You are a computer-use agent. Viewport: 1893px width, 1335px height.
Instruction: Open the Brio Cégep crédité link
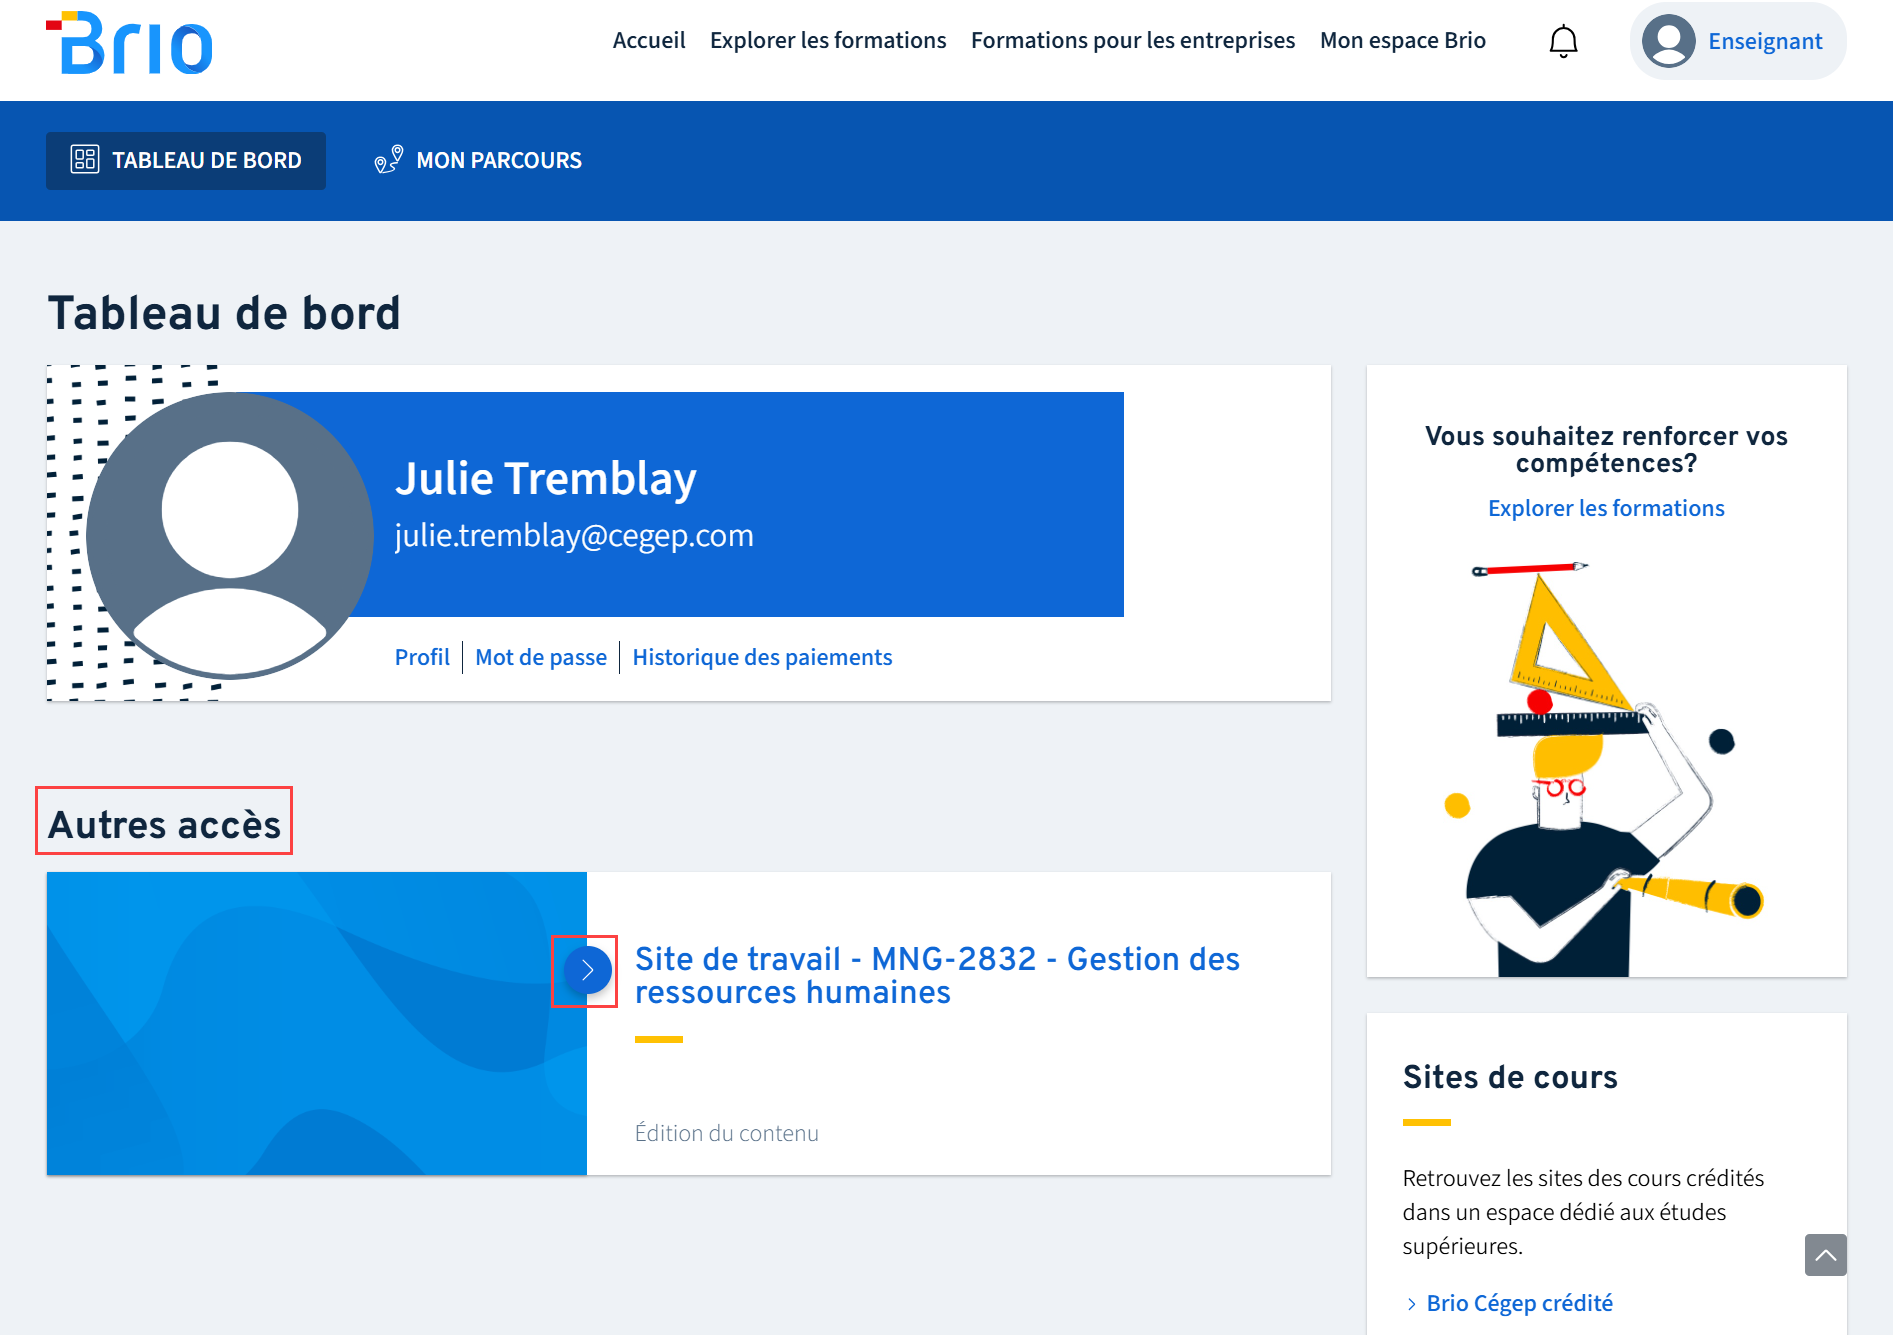[1519, 1303]
